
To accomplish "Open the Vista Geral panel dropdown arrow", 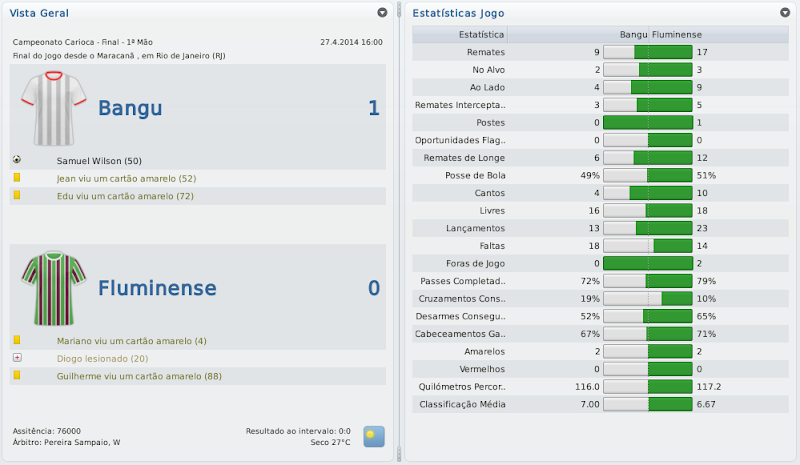I will tap(382, 13).
